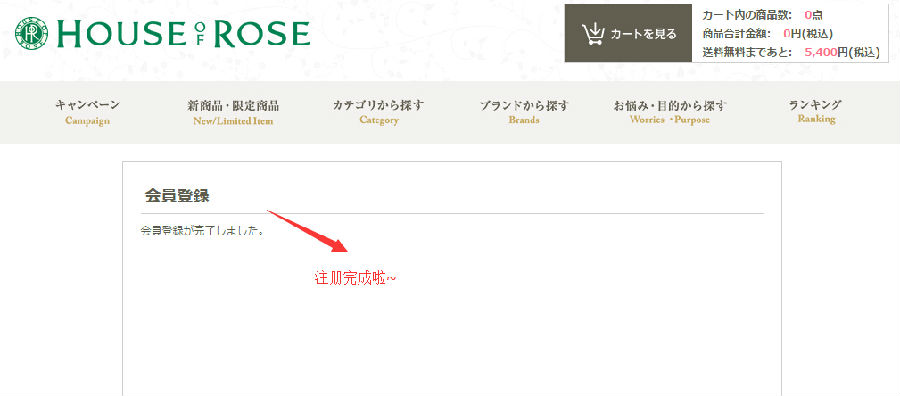Open the キャンペーン menu item
The height and width of the screenshot is (396, 900).
click(x=87, y=105)
